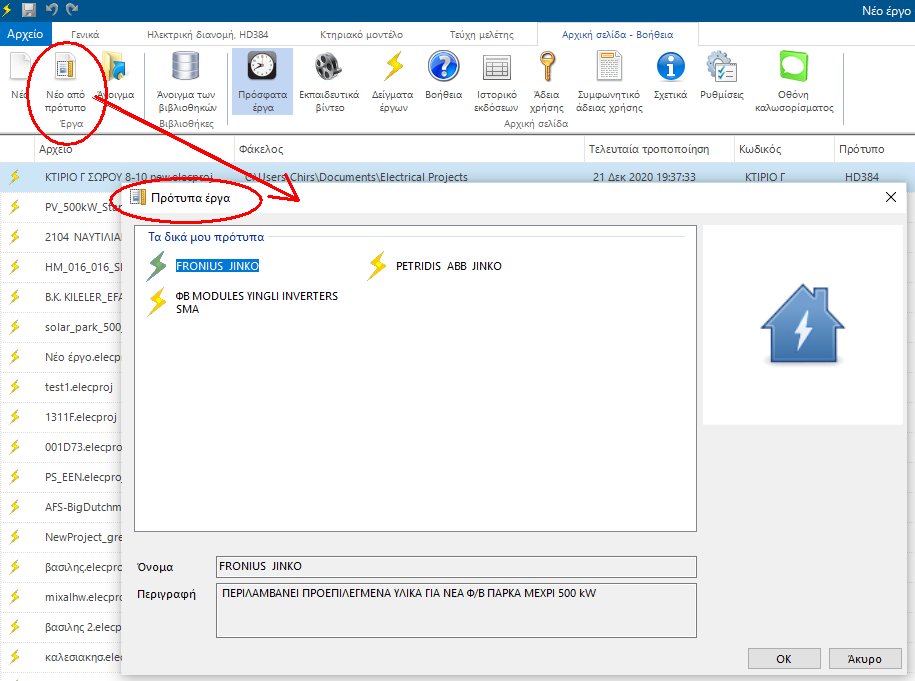Select the Recent projects clock icon
915x681 pixels.
pyautogui.click(x=262, y=68)
